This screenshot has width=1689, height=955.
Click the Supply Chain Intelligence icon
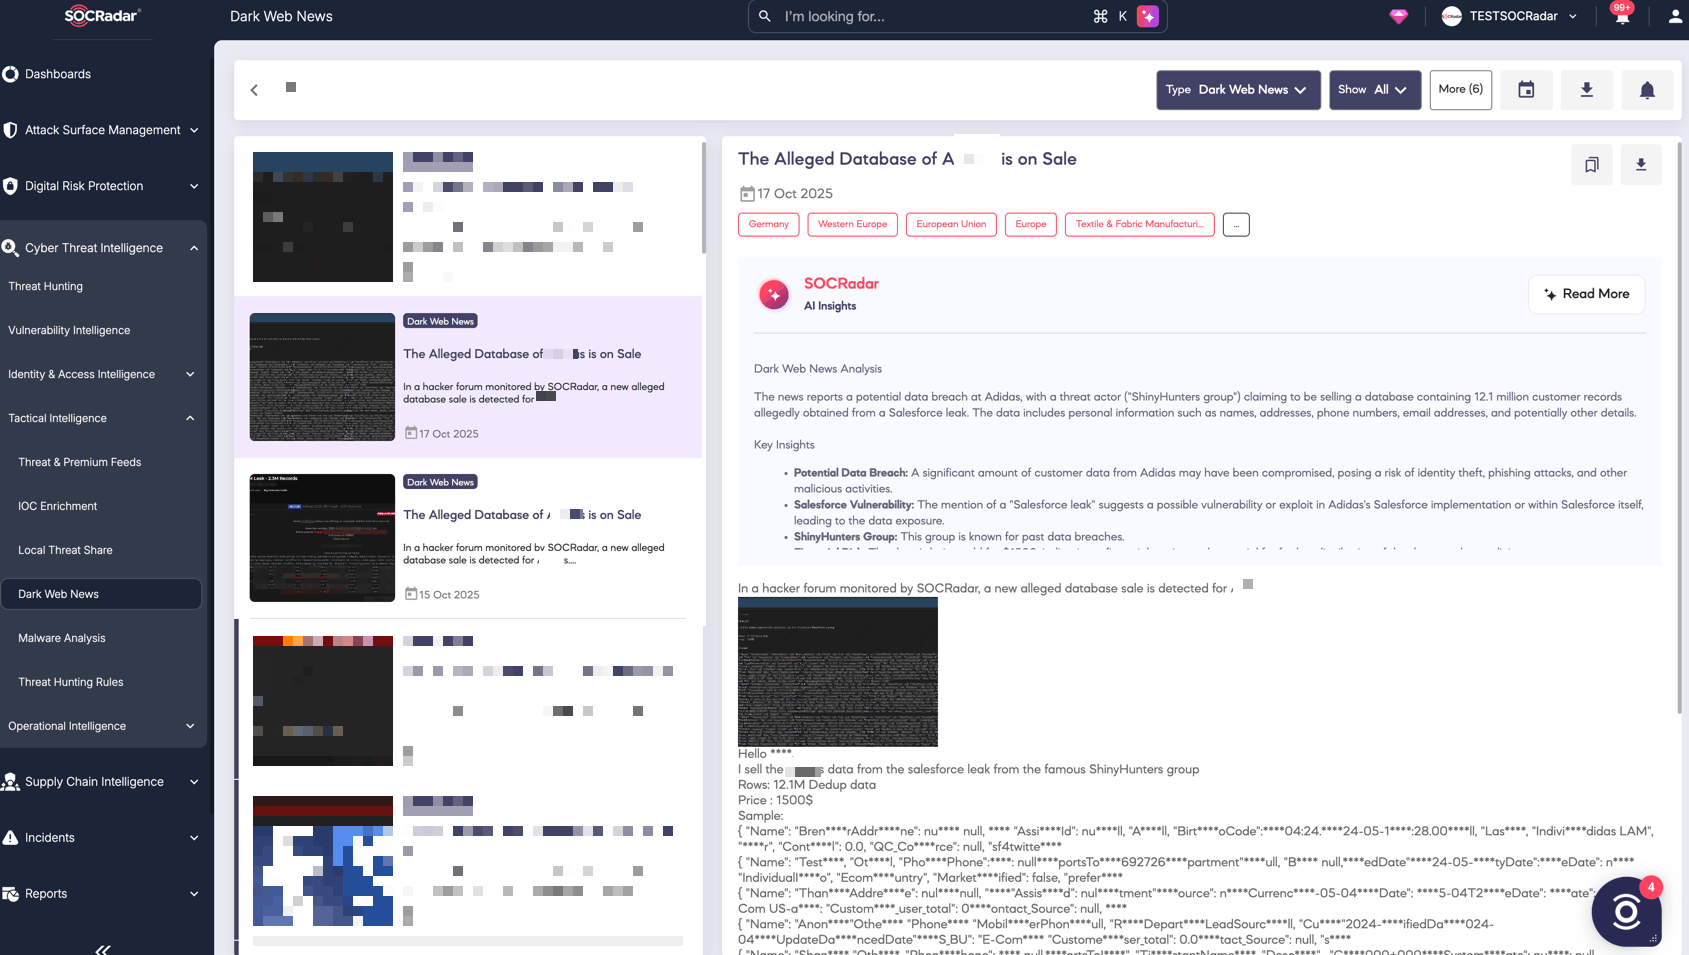point(10,782)
